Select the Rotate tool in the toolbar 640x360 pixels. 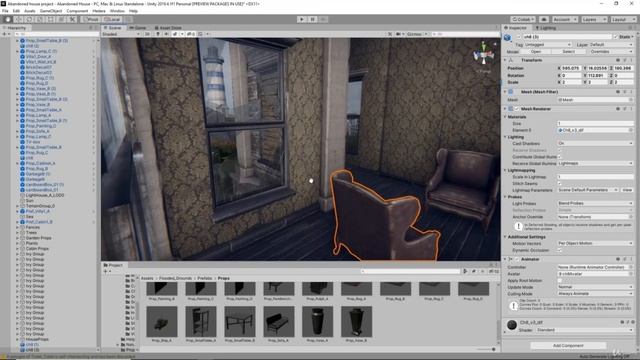pyautogui.click(x=29, y=19)
